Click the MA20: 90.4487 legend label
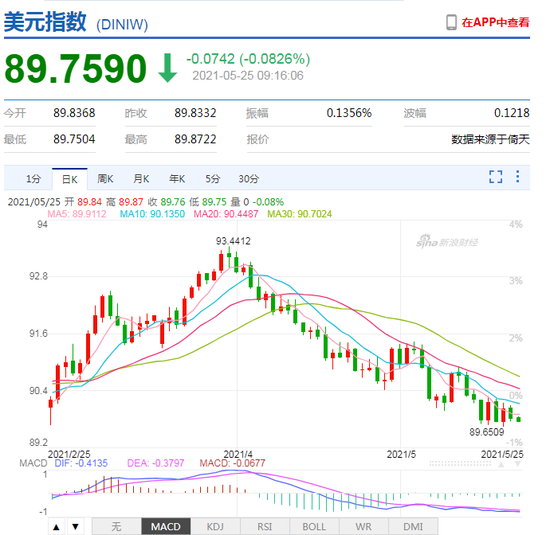 [x=226, y=214]
